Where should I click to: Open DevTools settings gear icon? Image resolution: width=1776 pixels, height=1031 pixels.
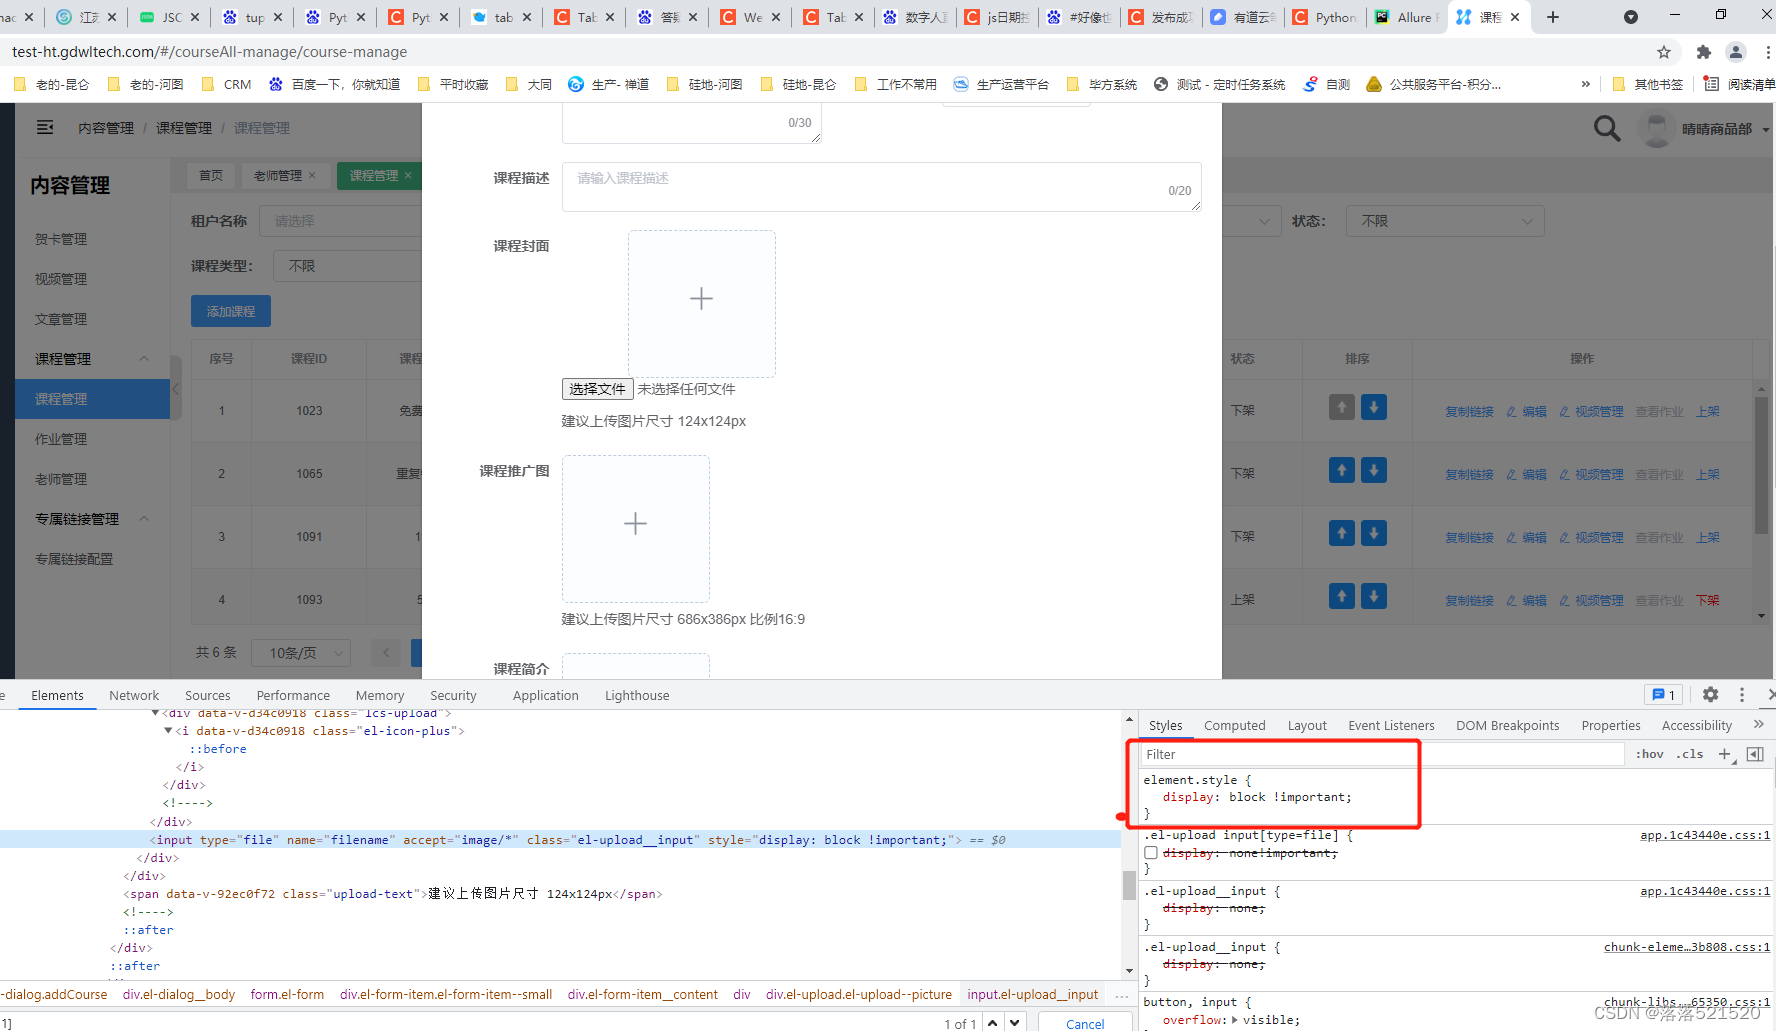tap(1710, 694)
